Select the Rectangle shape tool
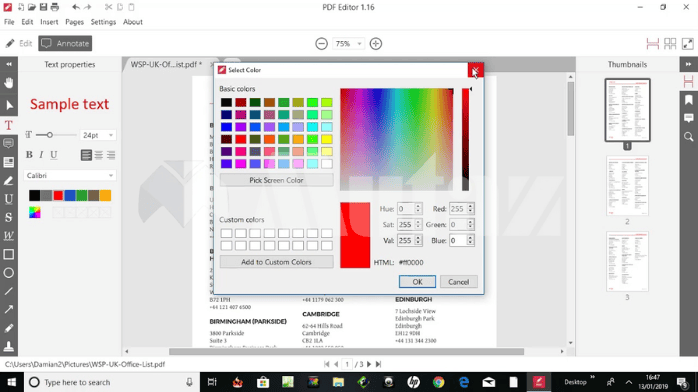 pos(8,255)
